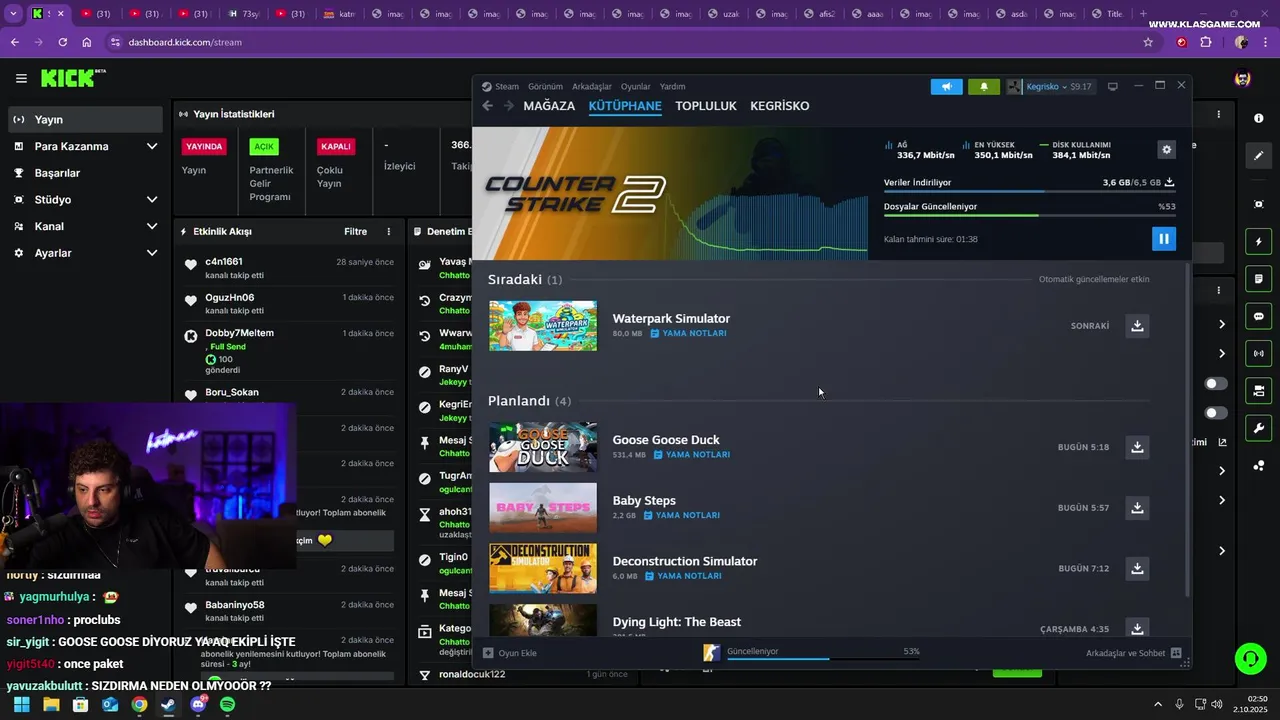Click download icon for Deconstruction Simulator

(x=1137, y=569)
